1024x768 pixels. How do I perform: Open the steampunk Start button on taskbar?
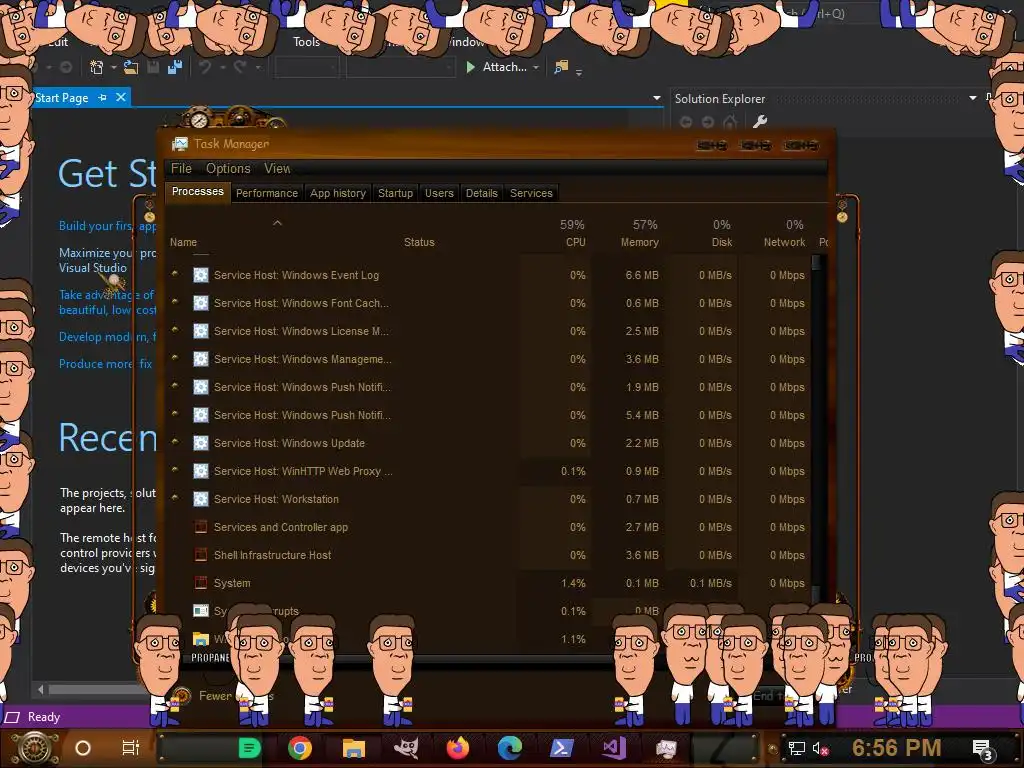pyautogui.click(x=34, y=748)
